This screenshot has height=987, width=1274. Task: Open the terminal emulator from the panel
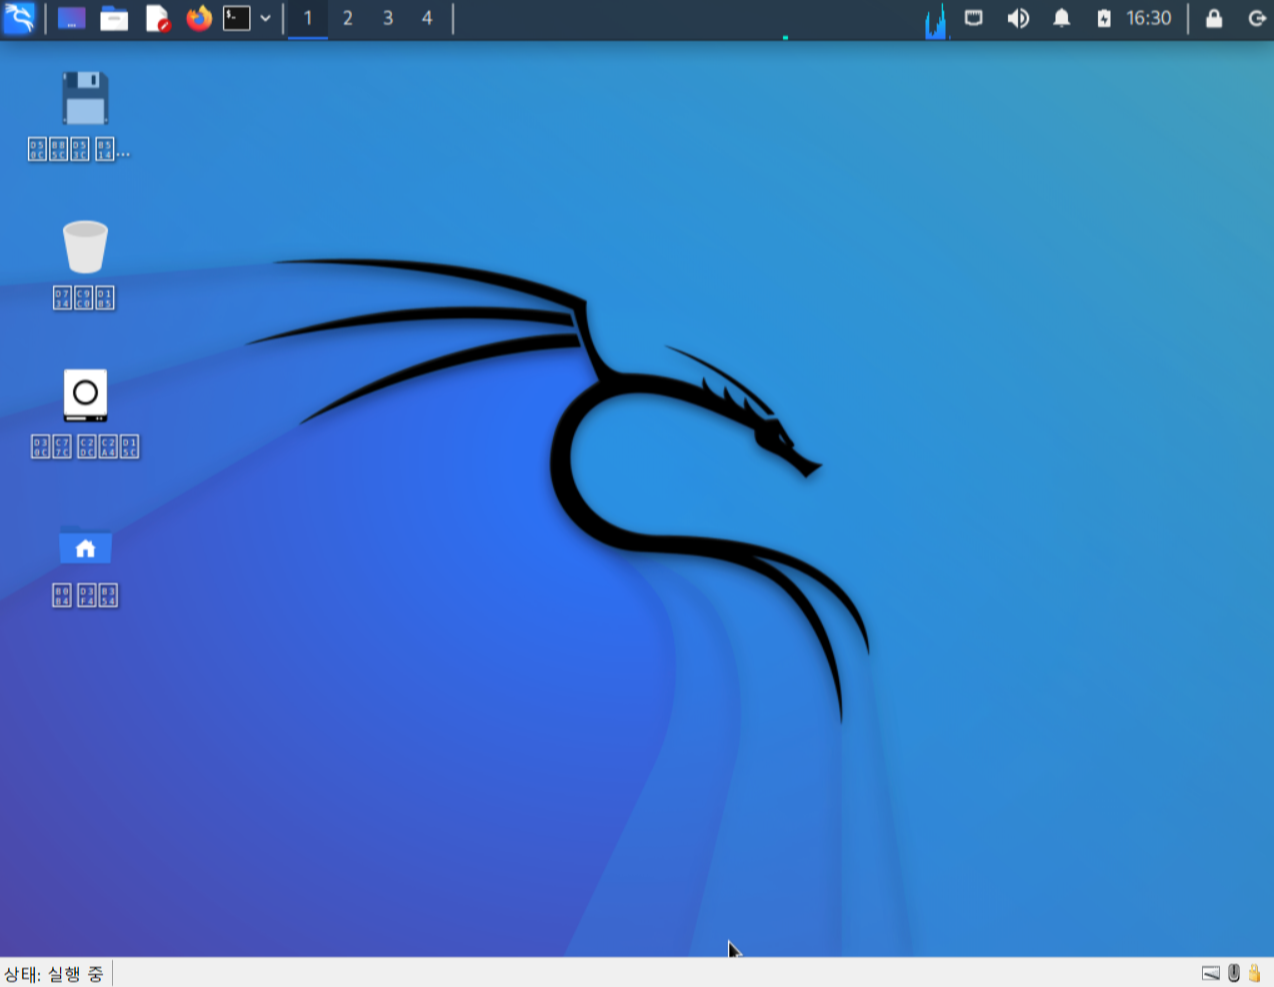click(237, 18)
